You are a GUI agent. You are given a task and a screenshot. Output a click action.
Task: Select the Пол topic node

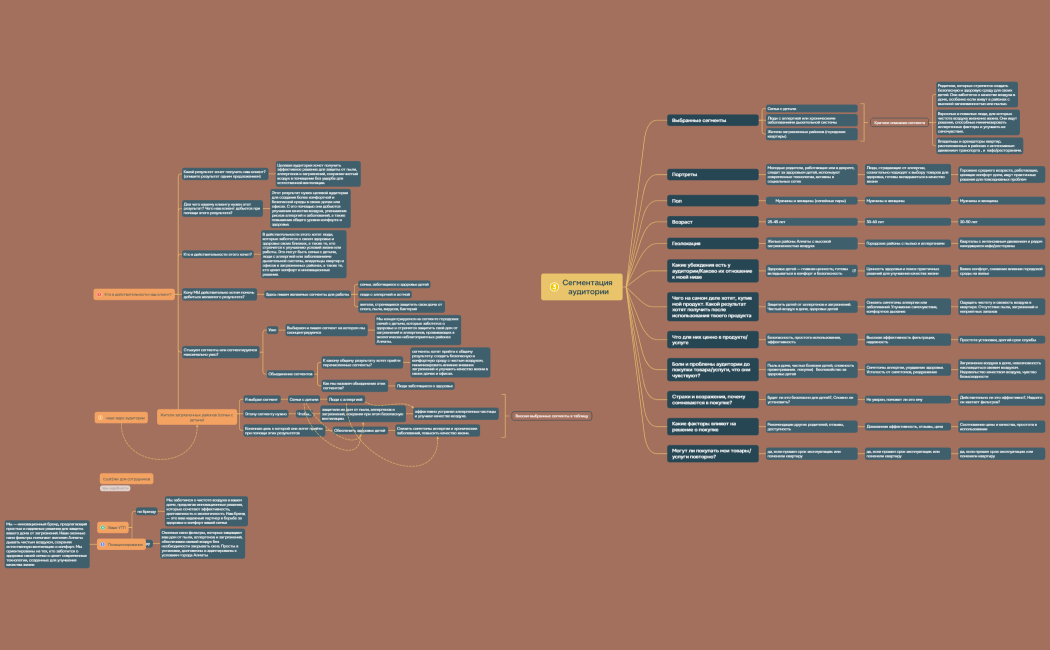[714, 200]
